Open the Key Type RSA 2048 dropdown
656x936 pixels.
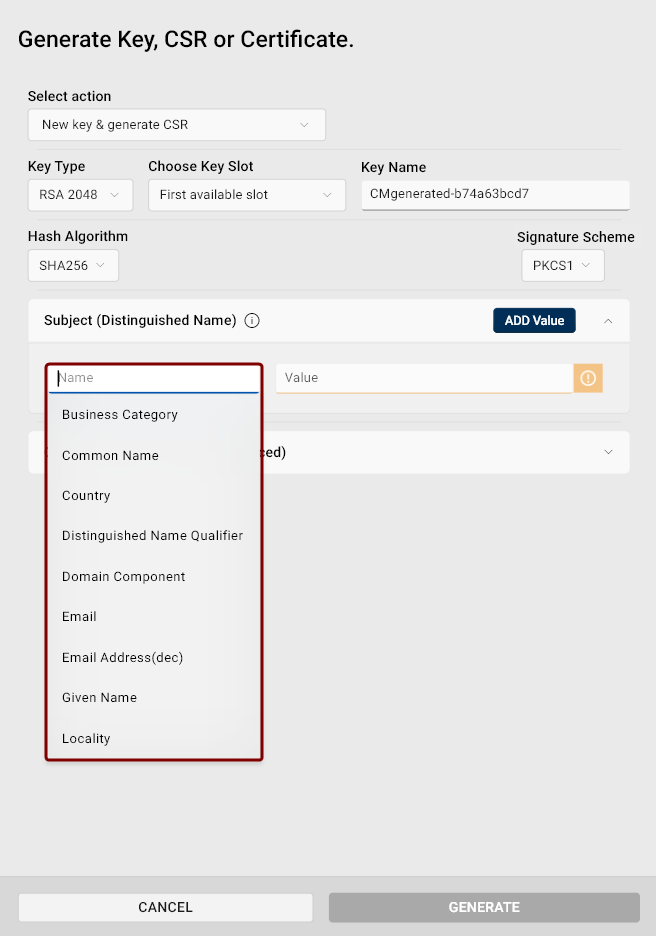point(80,195)
